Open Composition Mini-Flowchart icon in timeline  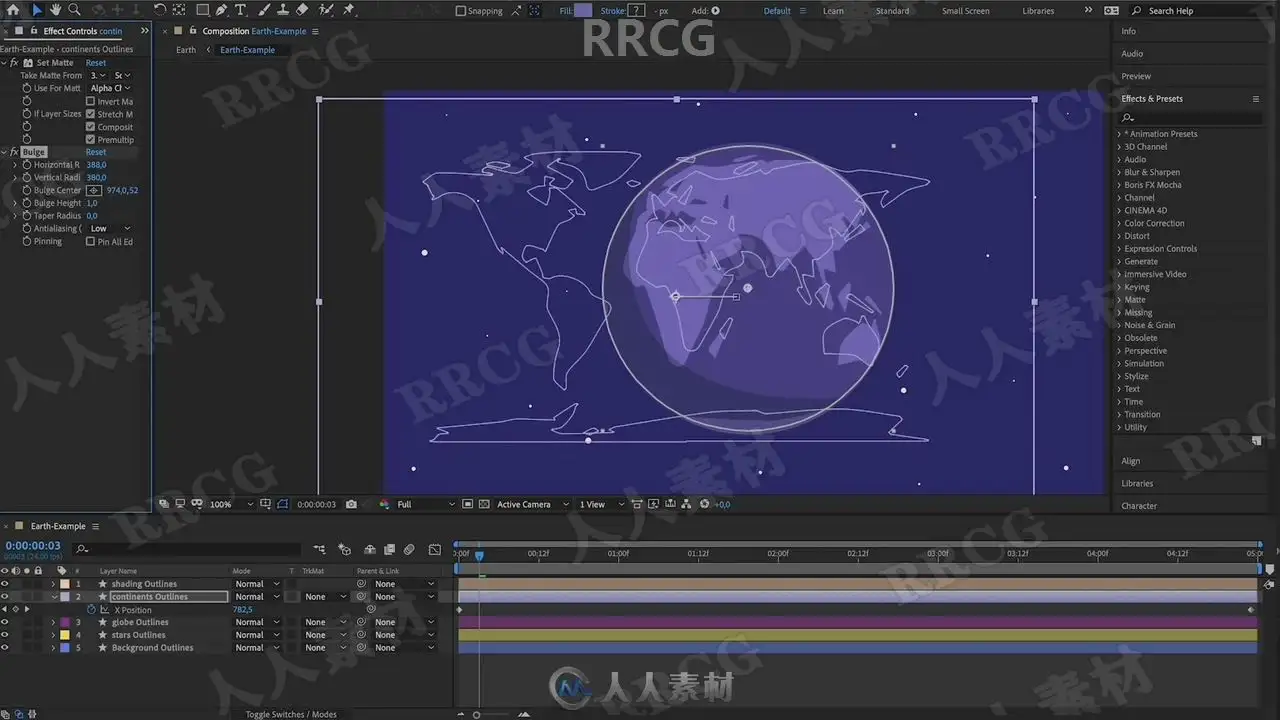(x=319, y=549)
